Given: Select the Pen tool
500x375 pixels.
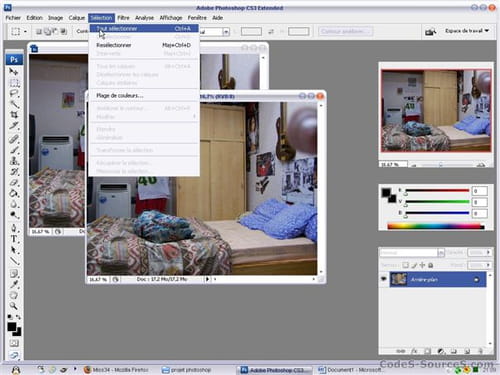Looking at the screenshot, I should coord(14,228).
